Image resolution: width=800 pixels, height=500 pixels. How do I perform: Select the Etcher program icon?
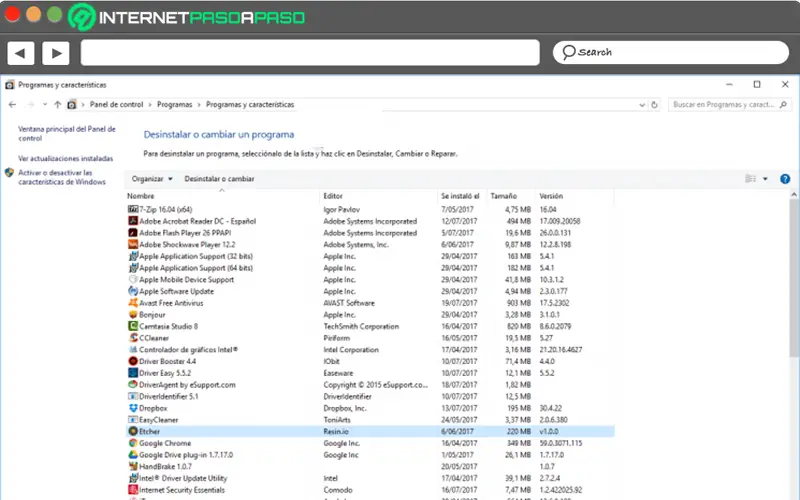click(x=133, y=431)
